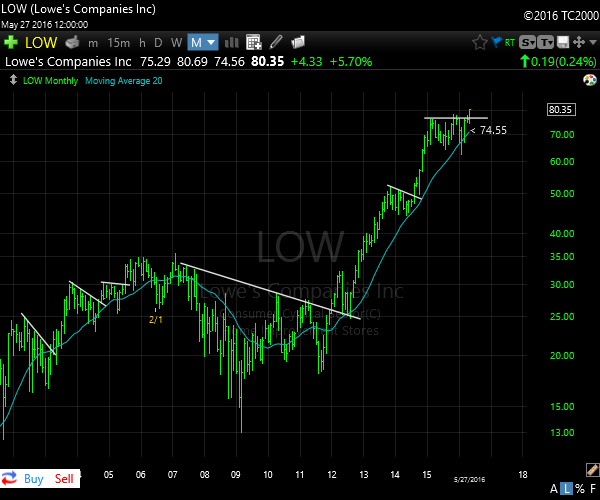600x500 pixels.
Task: Switch chart to Daily 'D' timeframe
Action: (x=158, y=43)
